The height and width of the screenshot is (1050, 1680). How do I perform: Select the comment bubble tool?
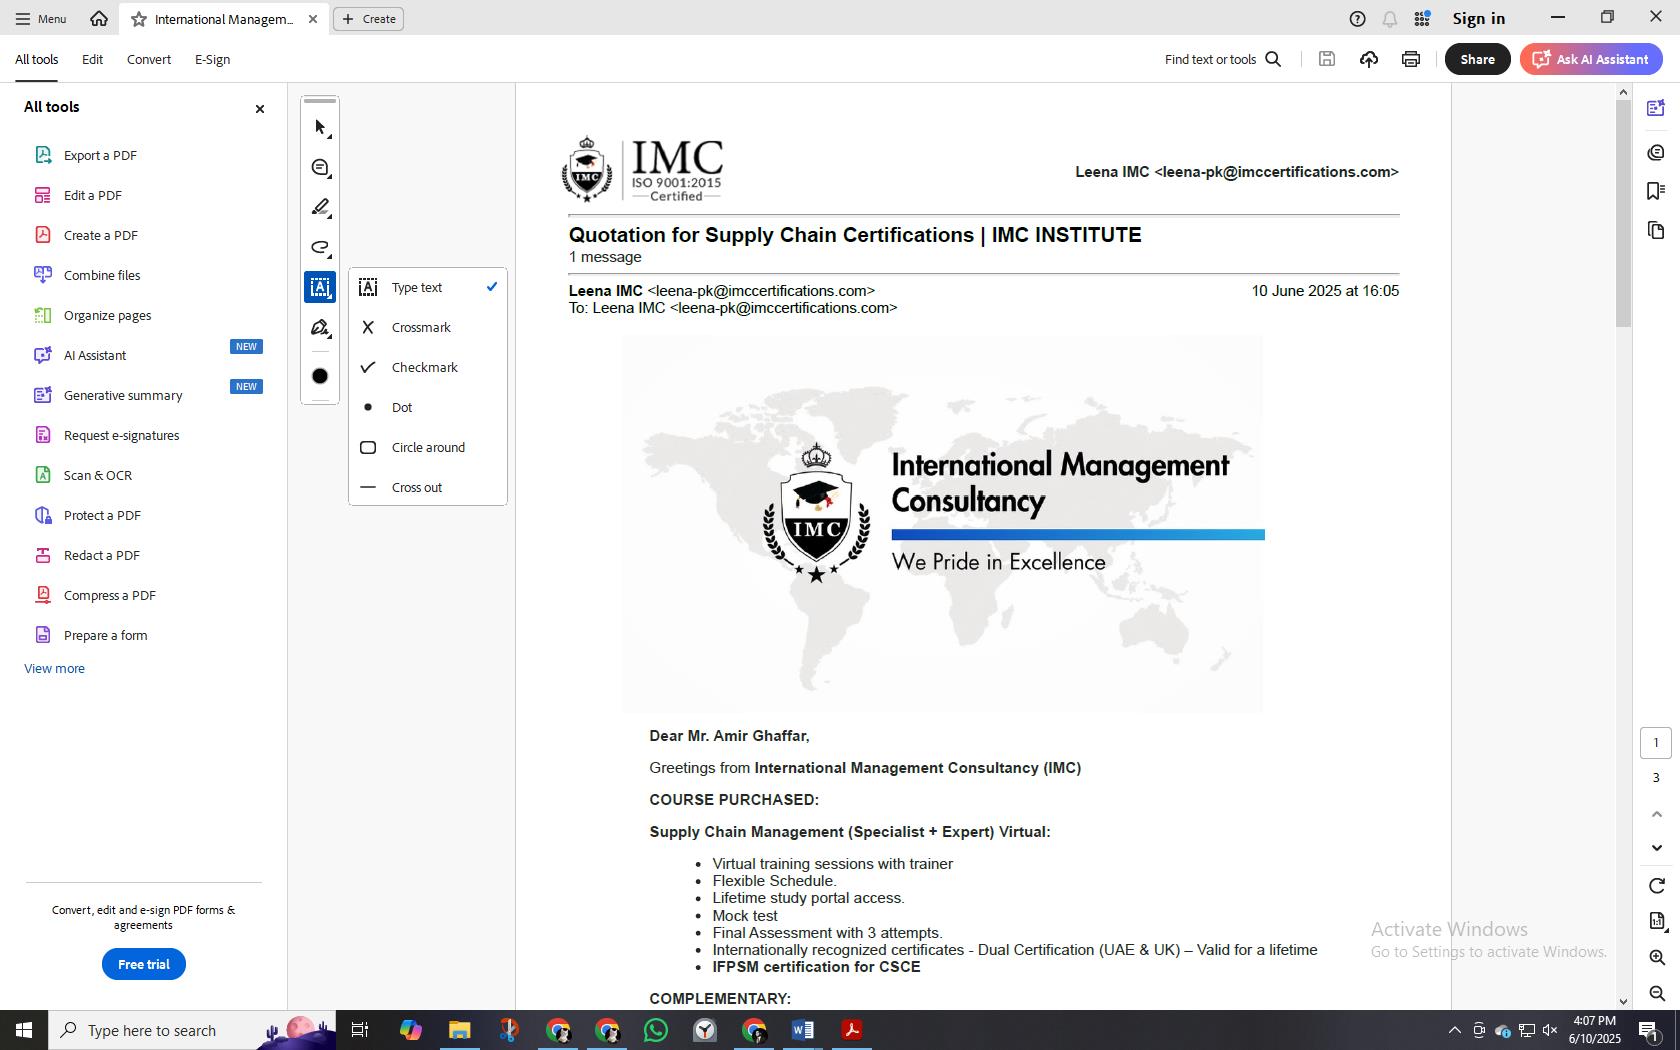320,168
